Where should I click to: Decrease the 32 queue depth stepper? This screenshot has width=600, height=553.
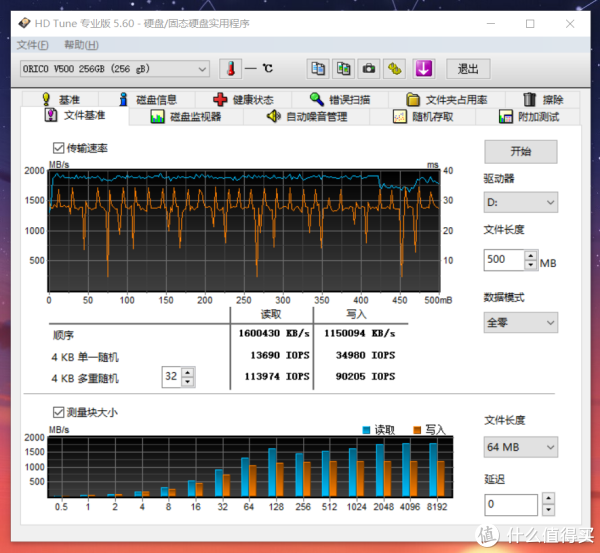pyautogui.click(x=188, y=382)
